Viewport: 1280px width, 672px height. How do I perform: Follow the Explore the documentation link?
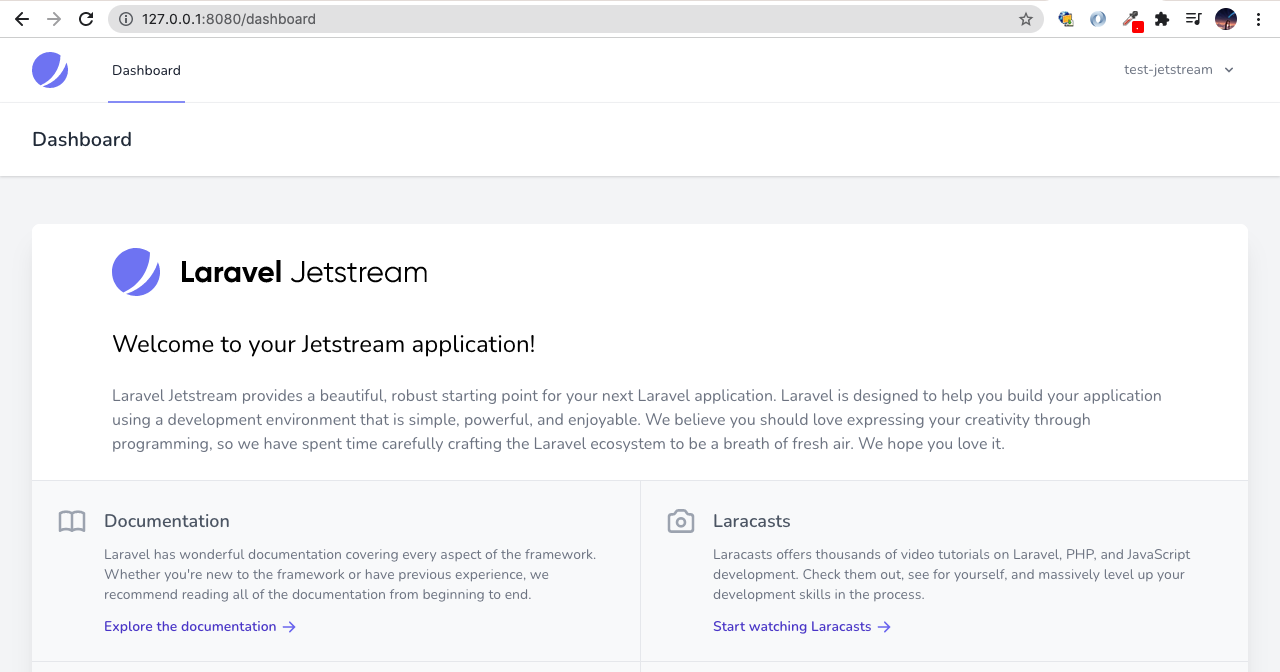pyautogui.click(x=200, y=627)
